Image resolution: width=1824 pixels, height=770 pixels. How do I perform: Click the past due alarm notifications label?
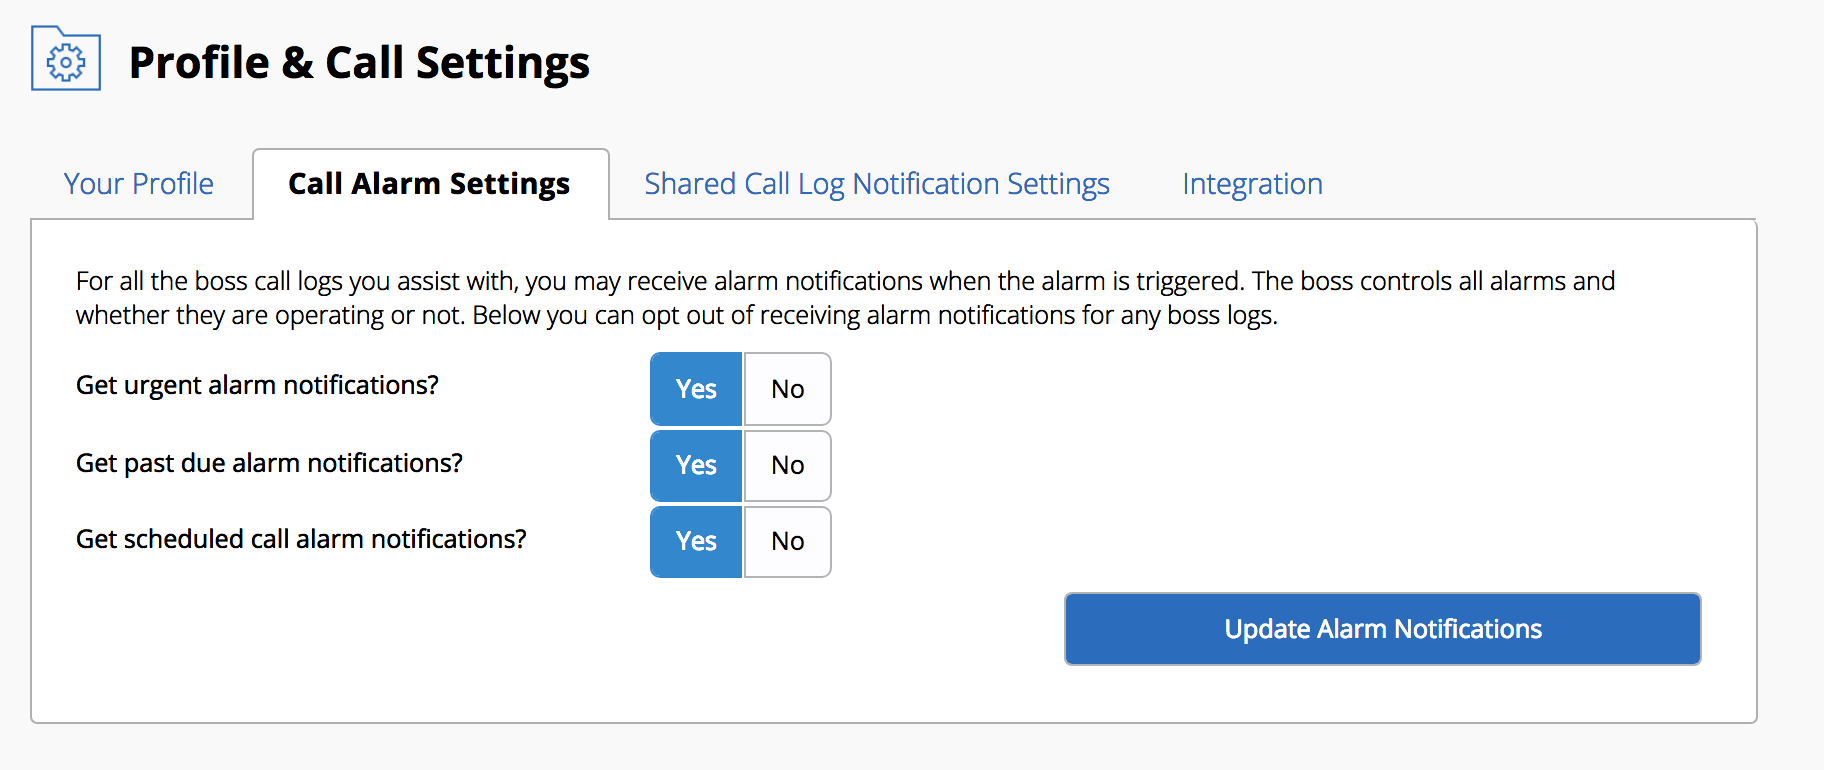pyautogui.click(x=269, y=463)
